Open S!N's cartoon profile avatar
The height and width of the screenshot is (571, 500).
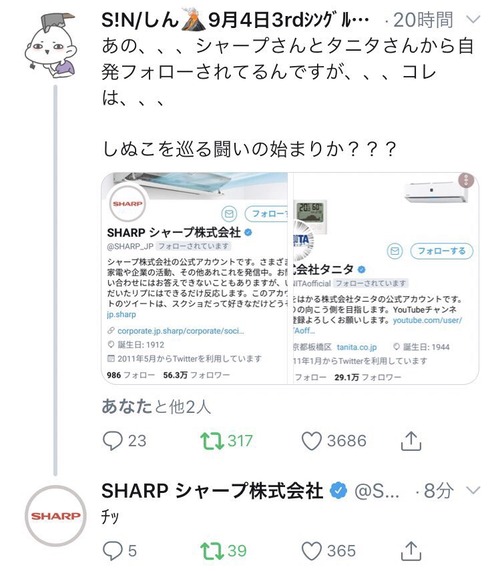(x=51, y=46)
